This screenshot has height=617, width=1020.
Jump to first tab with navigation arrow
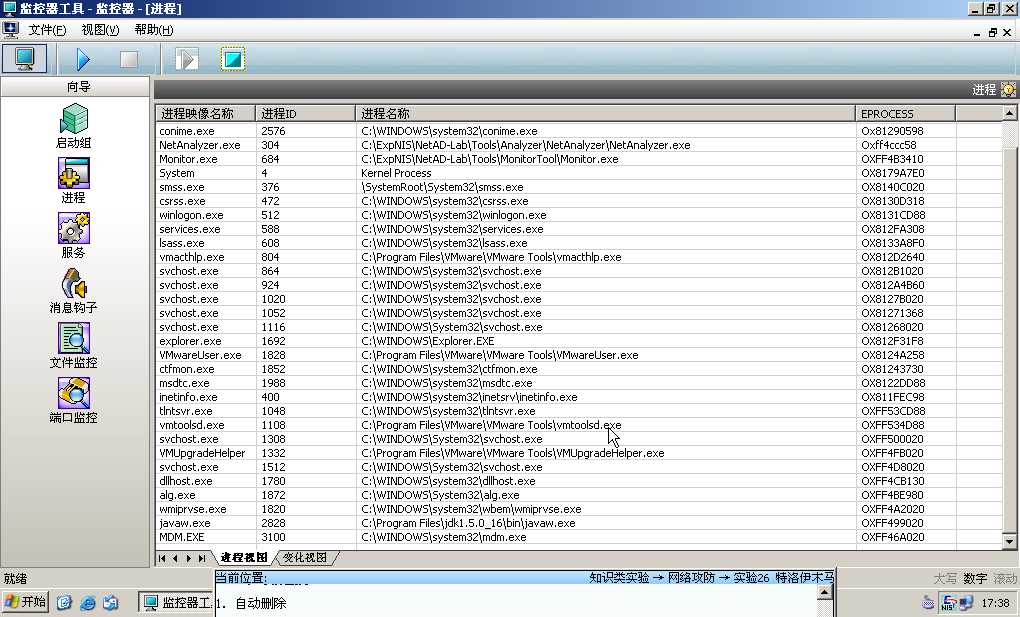(162, 558)
